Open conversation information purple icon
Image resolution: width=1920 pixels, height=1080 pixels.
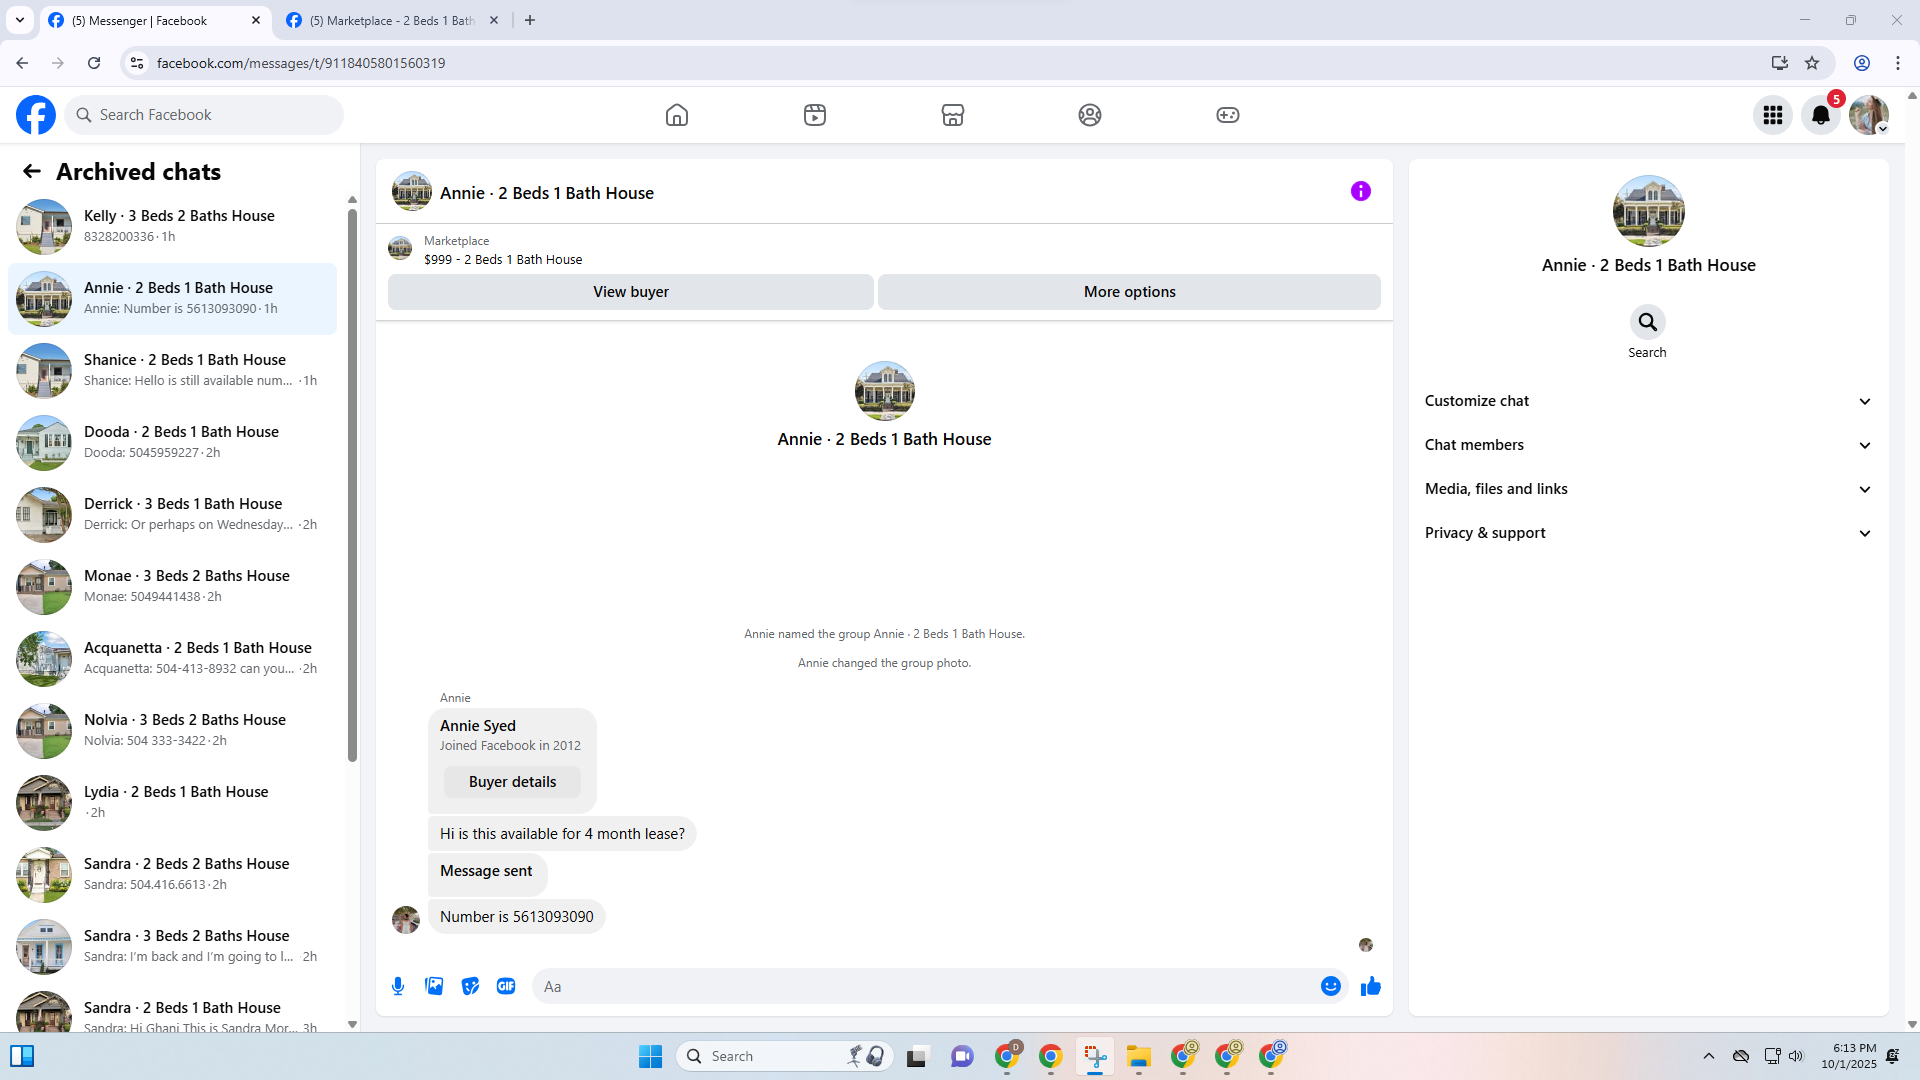(1361, 191)
